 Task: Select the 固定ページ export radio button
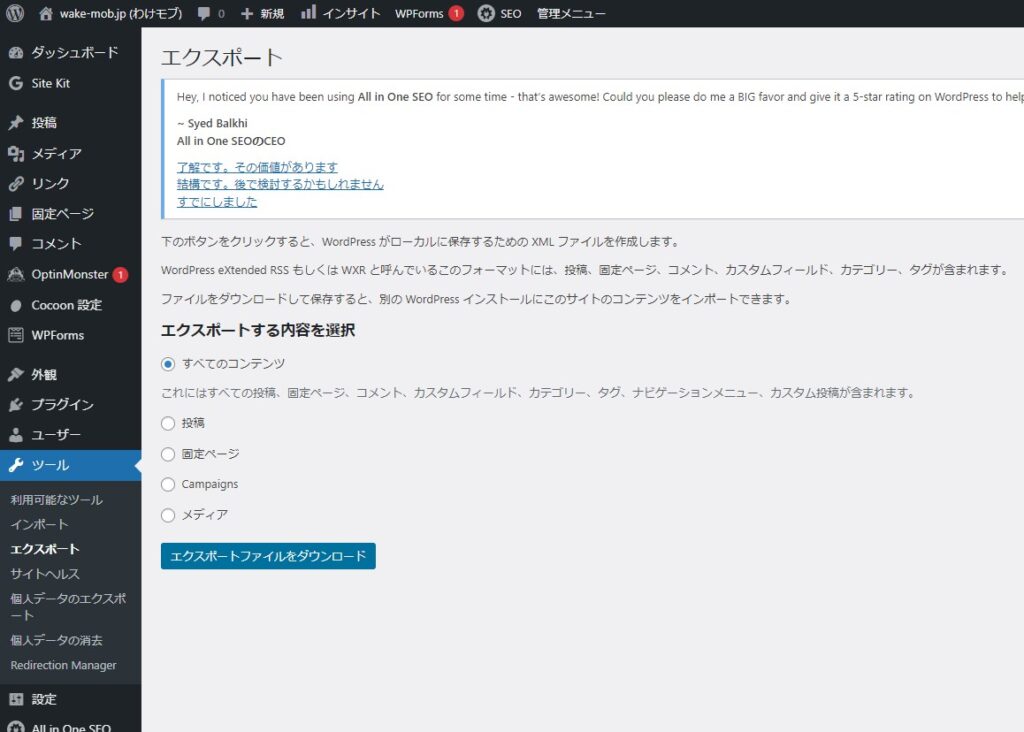click(168, 454)
